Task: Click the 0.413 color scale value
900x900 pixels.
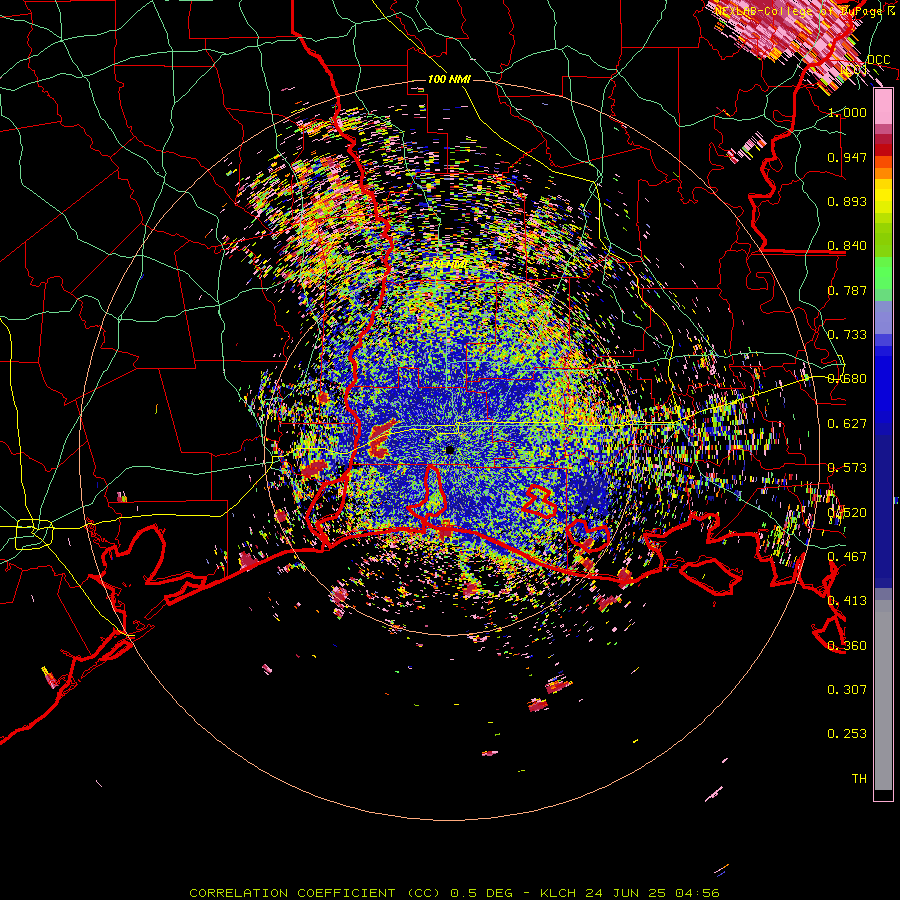Action: [847, 601]
